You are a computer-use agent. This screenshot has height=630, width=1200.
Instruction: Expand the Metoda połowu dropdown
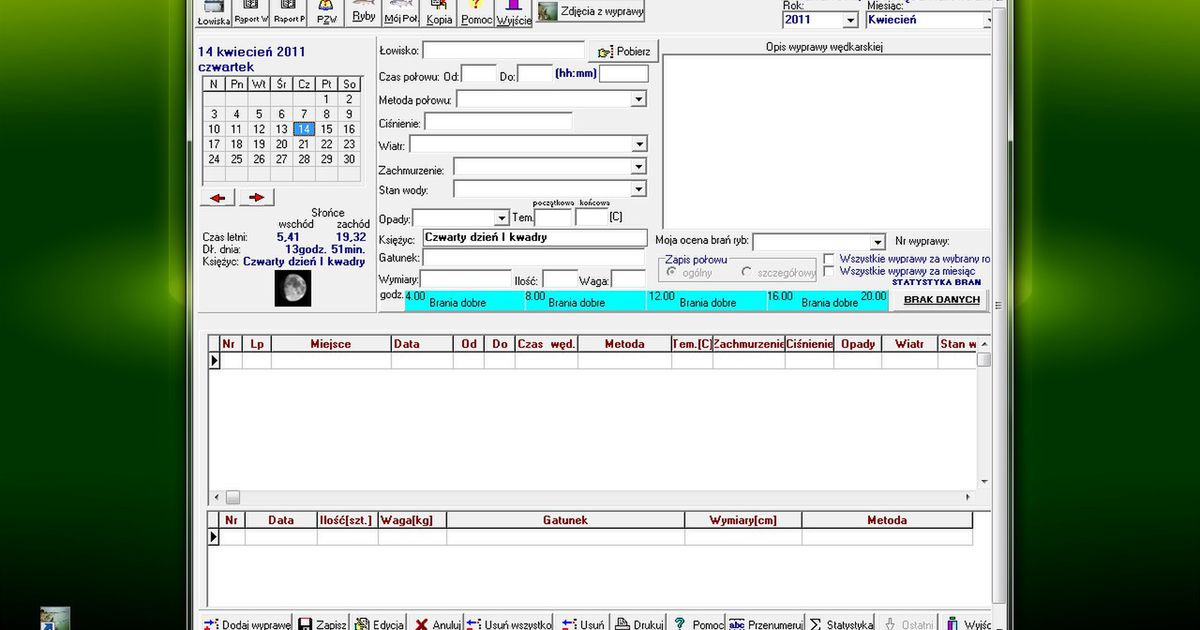(638, 100)
